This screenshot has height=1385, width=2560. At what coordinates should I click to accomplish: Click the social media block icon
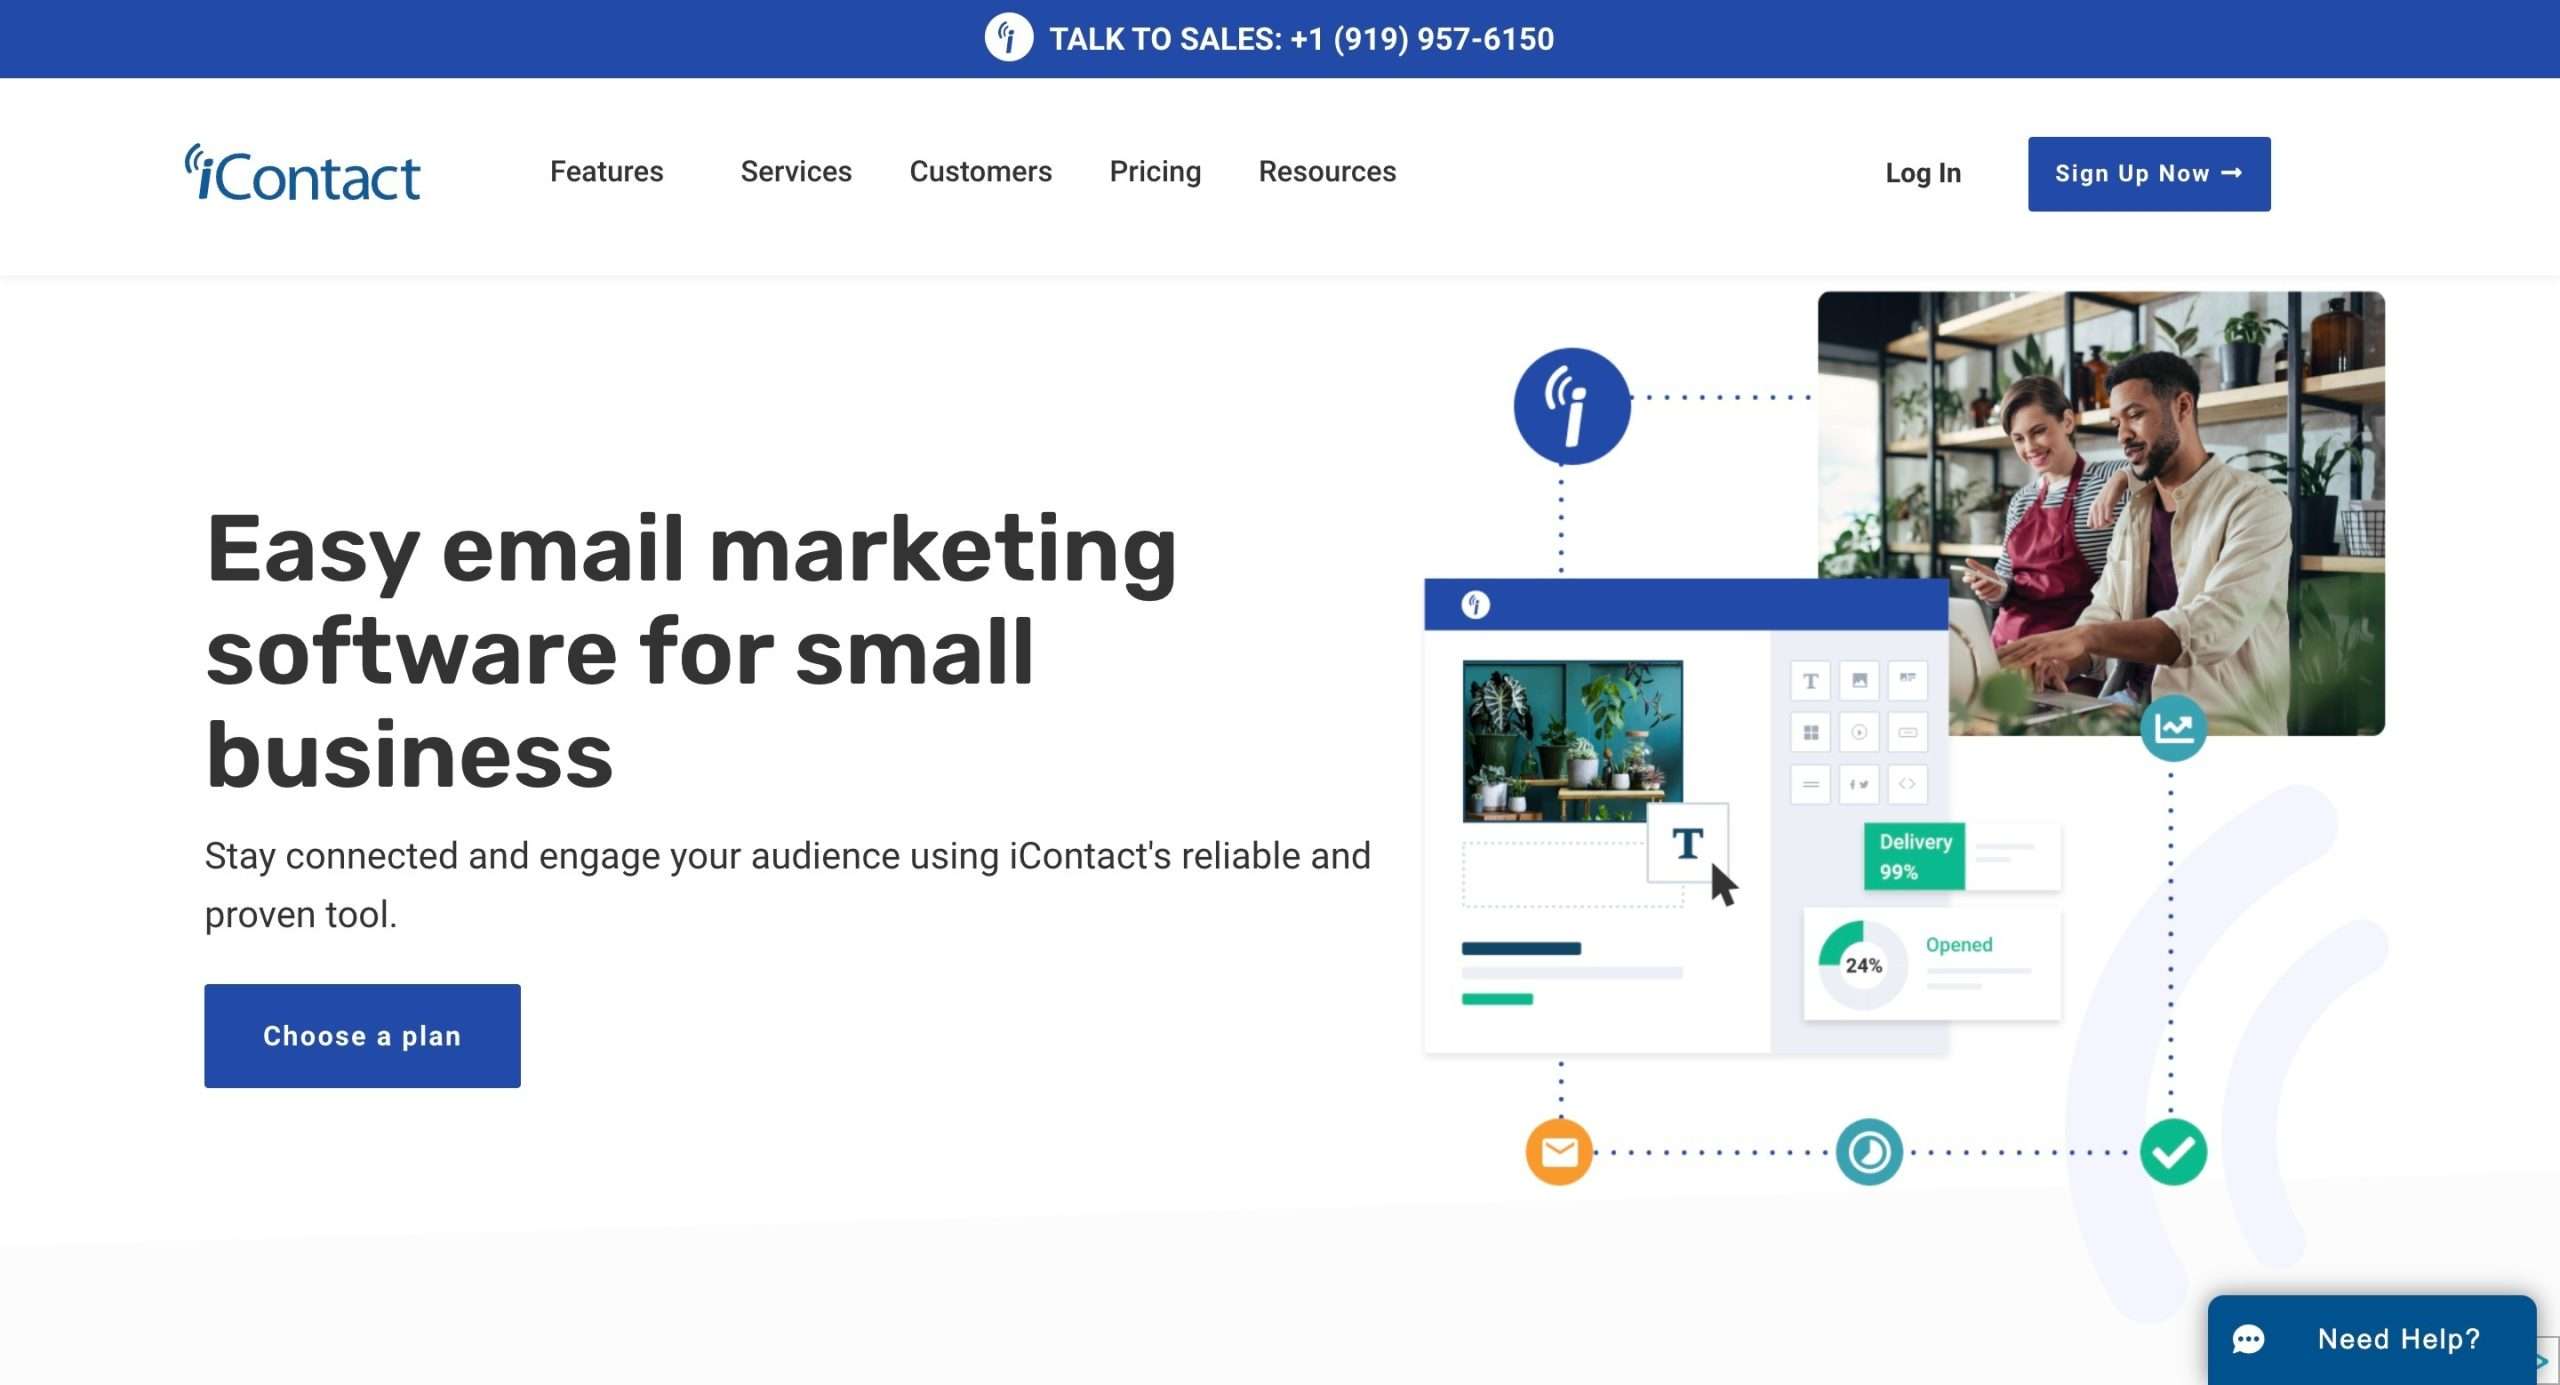[x=1859, y=784]
